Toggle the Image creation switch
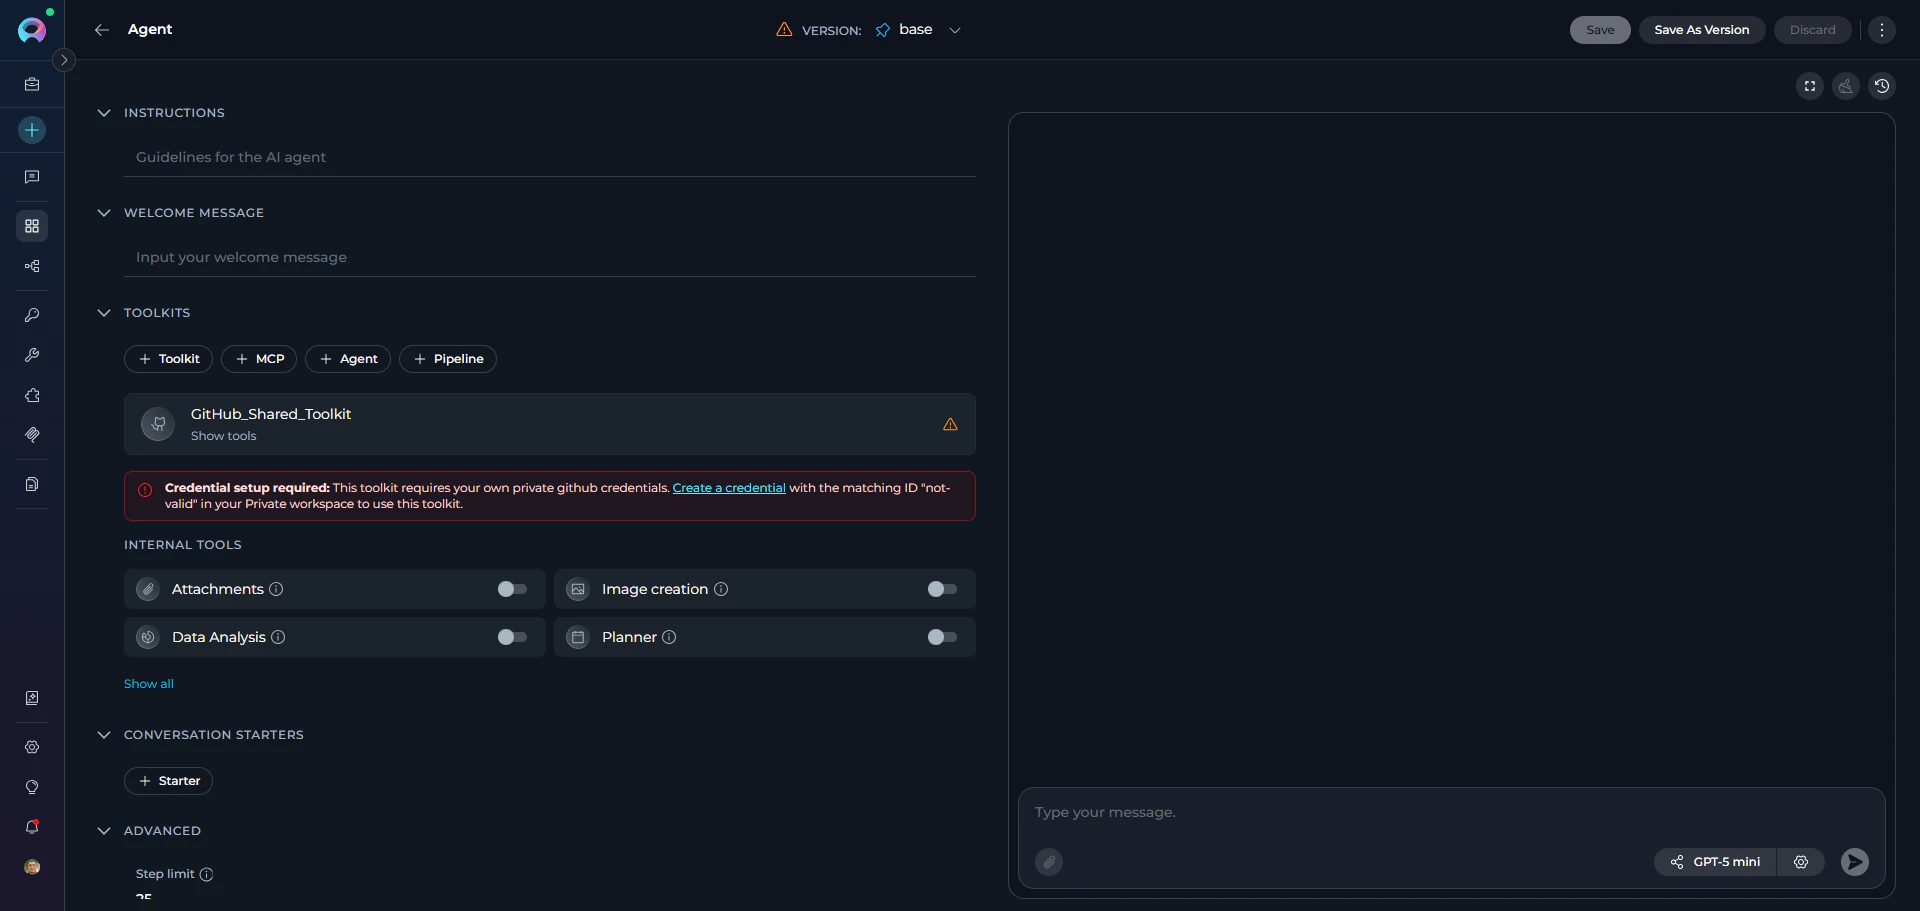The height and width of the screenshot is (911, 1920). [942, 589]
